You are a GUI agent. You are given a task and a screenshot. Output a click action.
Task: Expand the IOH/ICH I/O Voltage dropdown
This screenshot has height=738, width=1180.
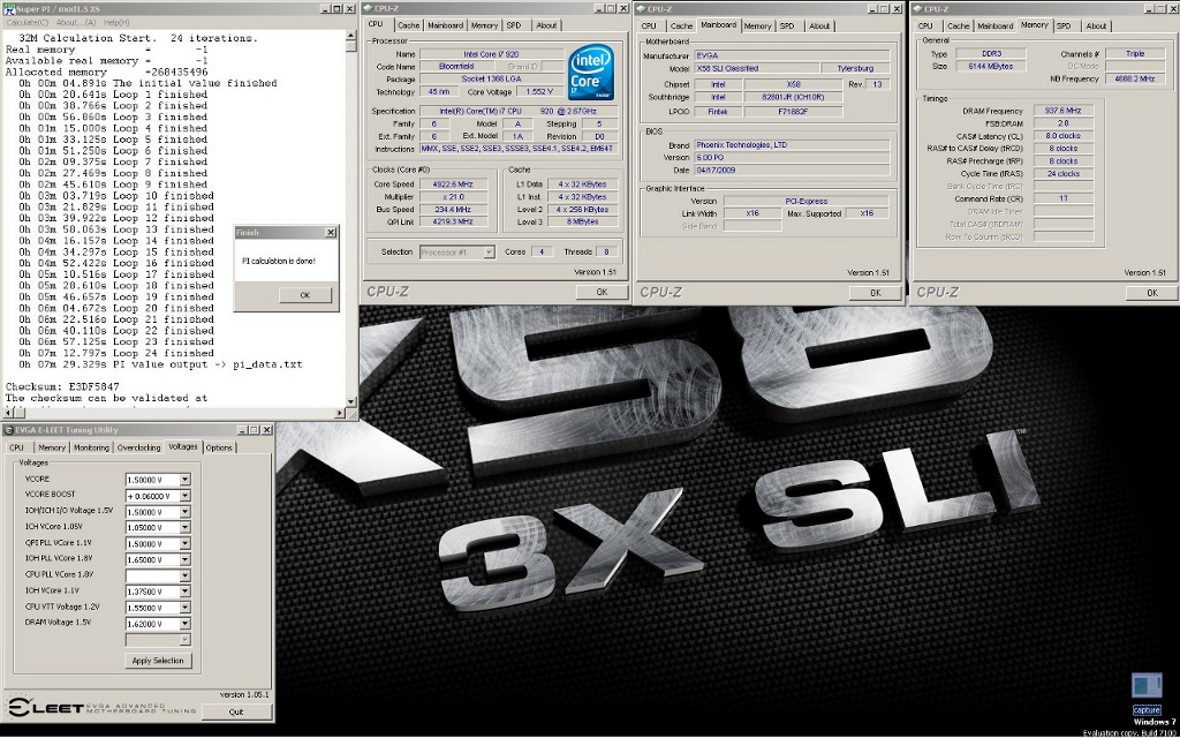point(185,512)
